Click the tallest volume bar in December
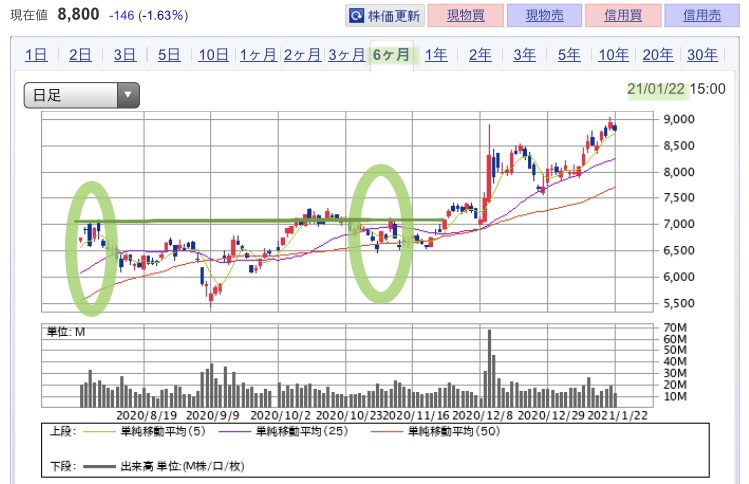749x484 pixels. pyautogui.click(x=489, y=368)
